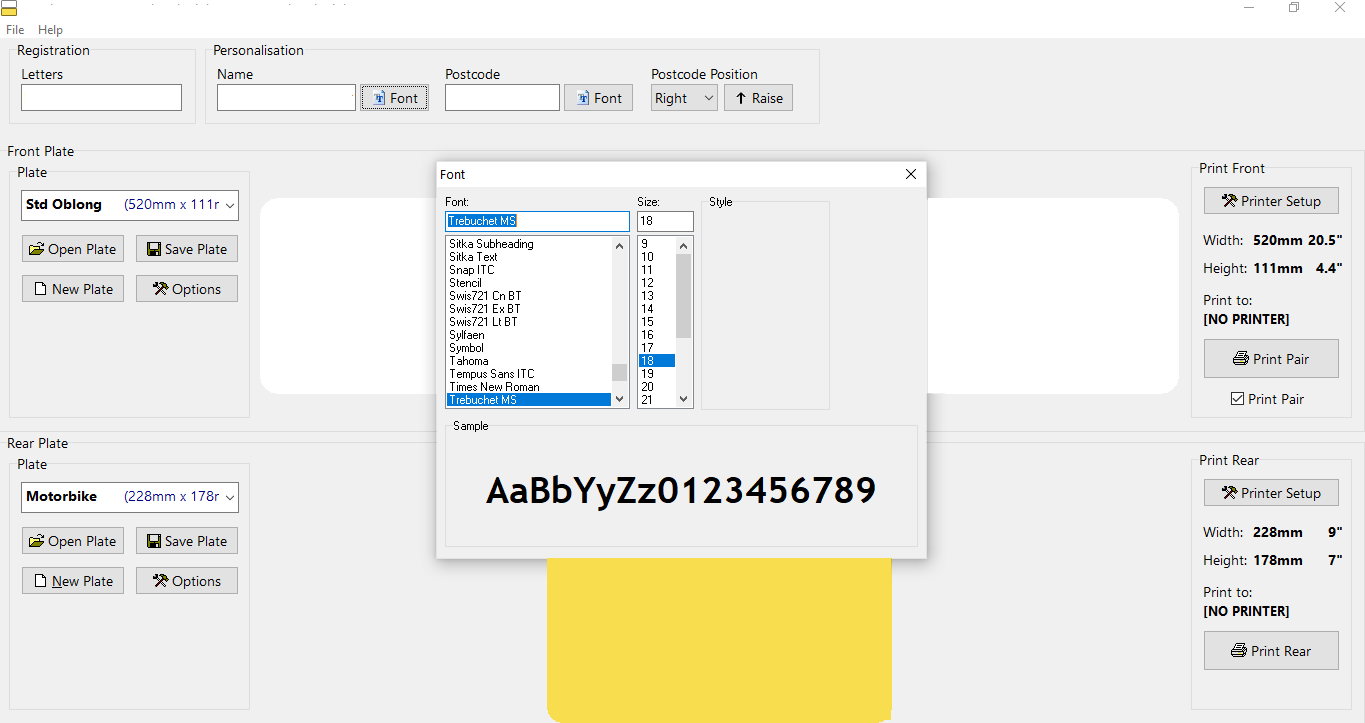Click the Save Plate button under Front Plate
The width and height of the screenshot is (1365, 723).
186,248
